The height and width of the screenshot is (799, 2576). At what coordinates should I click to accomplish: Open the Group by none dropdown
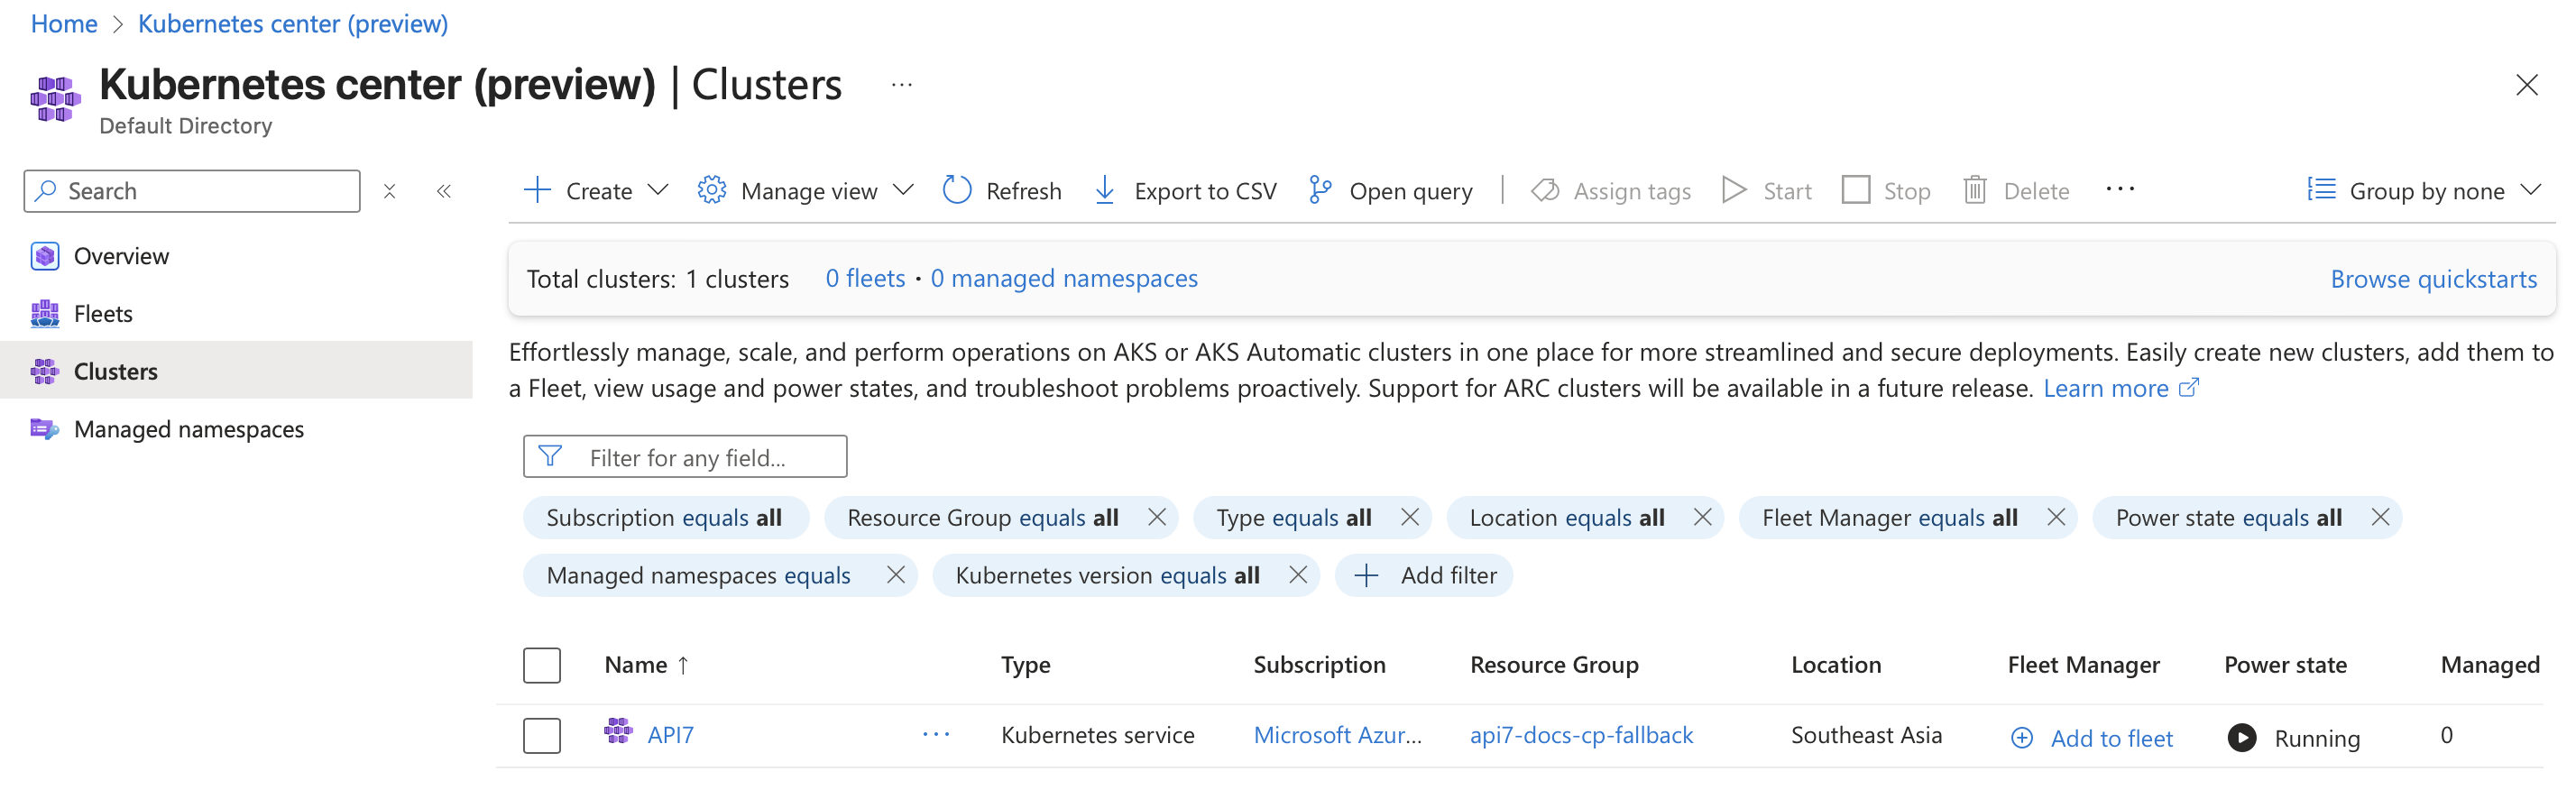click(2424, 190)
